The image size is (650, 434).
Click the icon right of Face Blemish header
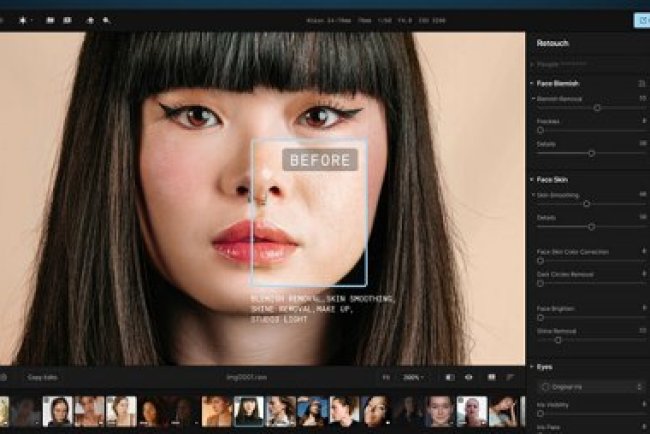tap(642, 84)
